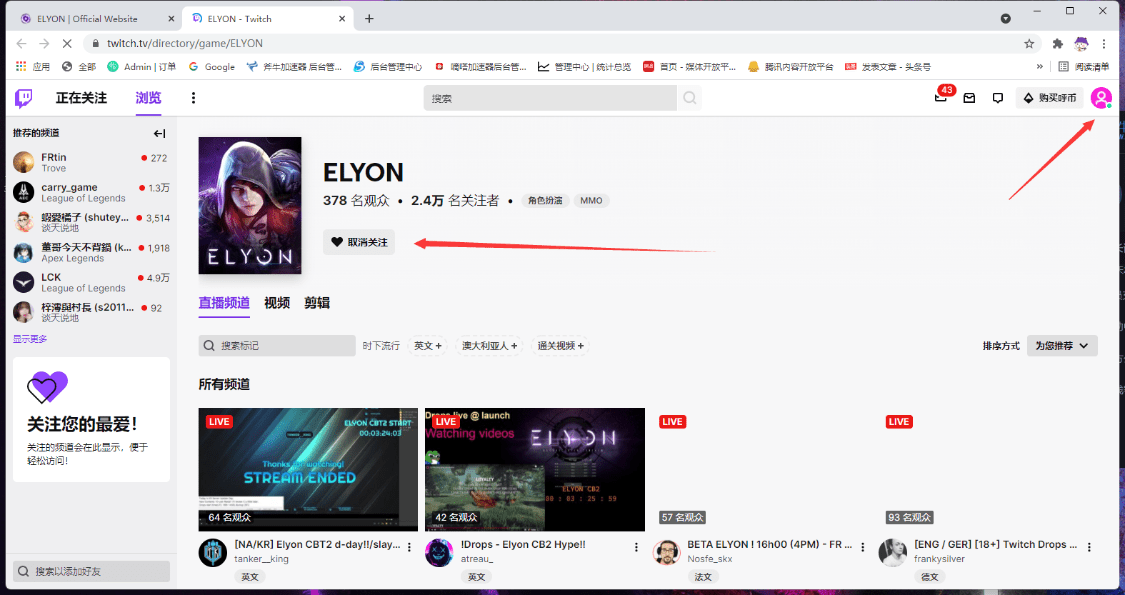Open stream title !Drops - Elyon CB2 Hype!!
The image size is (1125, 595).
(x=523, y=545)
